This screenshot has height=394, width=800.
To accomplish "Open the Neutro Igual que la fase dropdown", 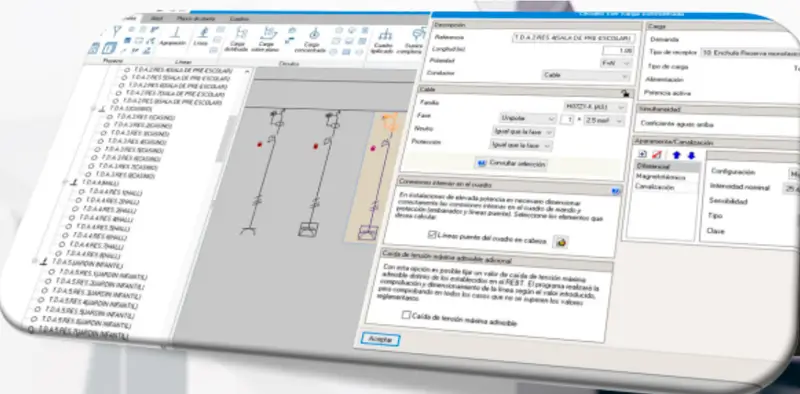I will tap(522, 132).
